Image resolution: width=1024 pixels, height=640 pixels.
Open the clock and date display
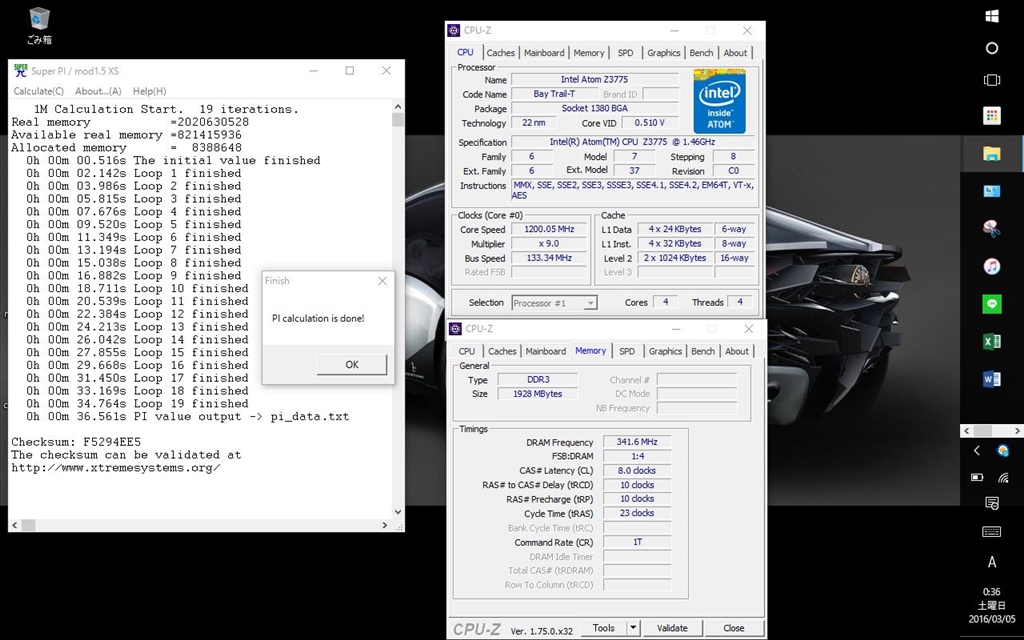pos(992,605)
